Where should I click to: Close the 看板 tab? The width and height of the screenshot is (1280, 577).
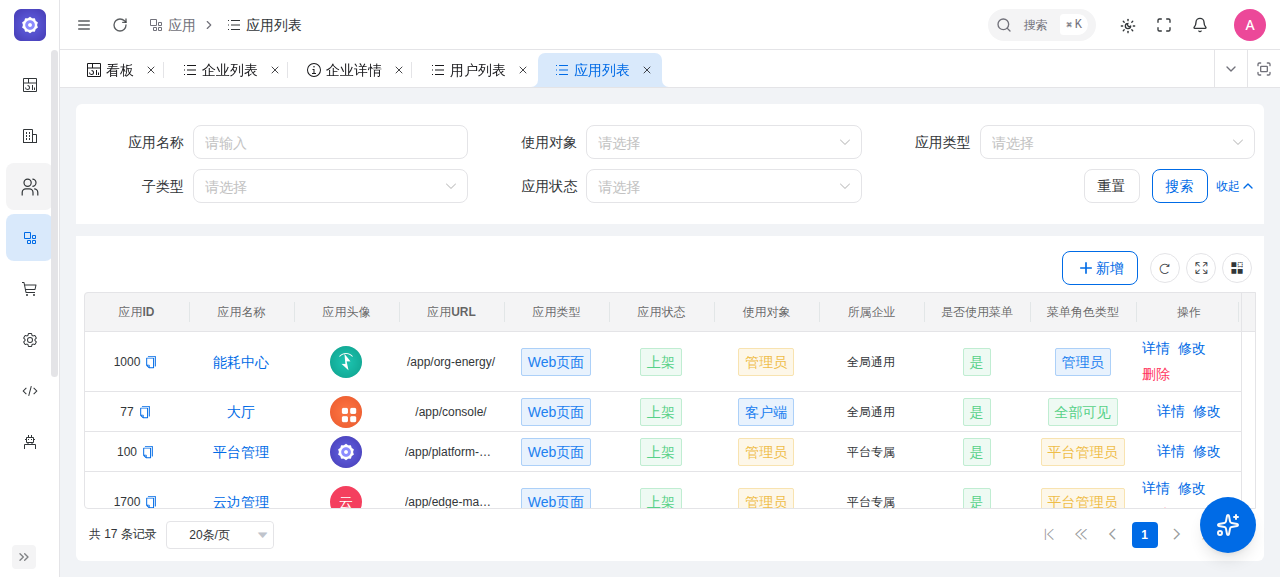click(x=151, y=70)
